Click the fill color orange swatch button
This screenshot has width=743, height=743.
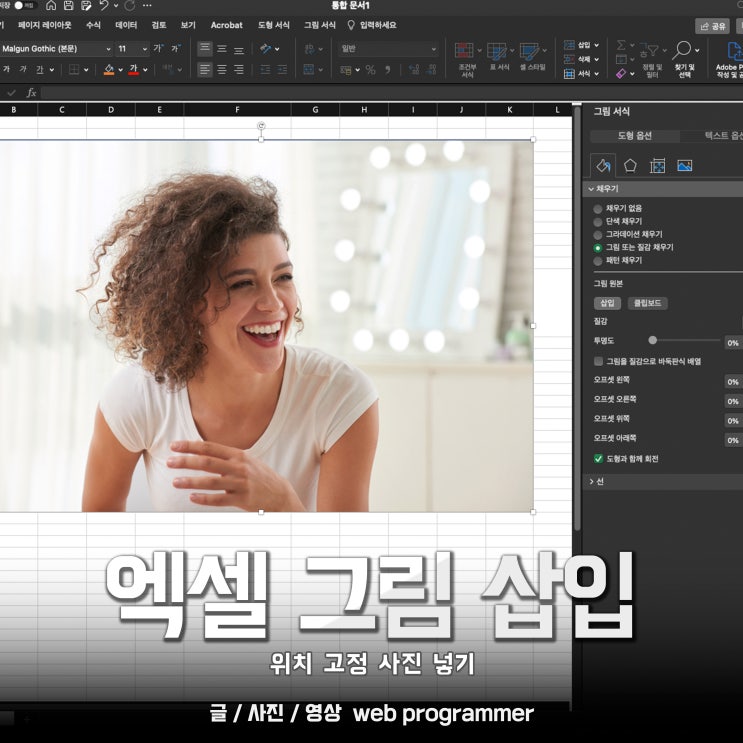(x=109, y=70)
